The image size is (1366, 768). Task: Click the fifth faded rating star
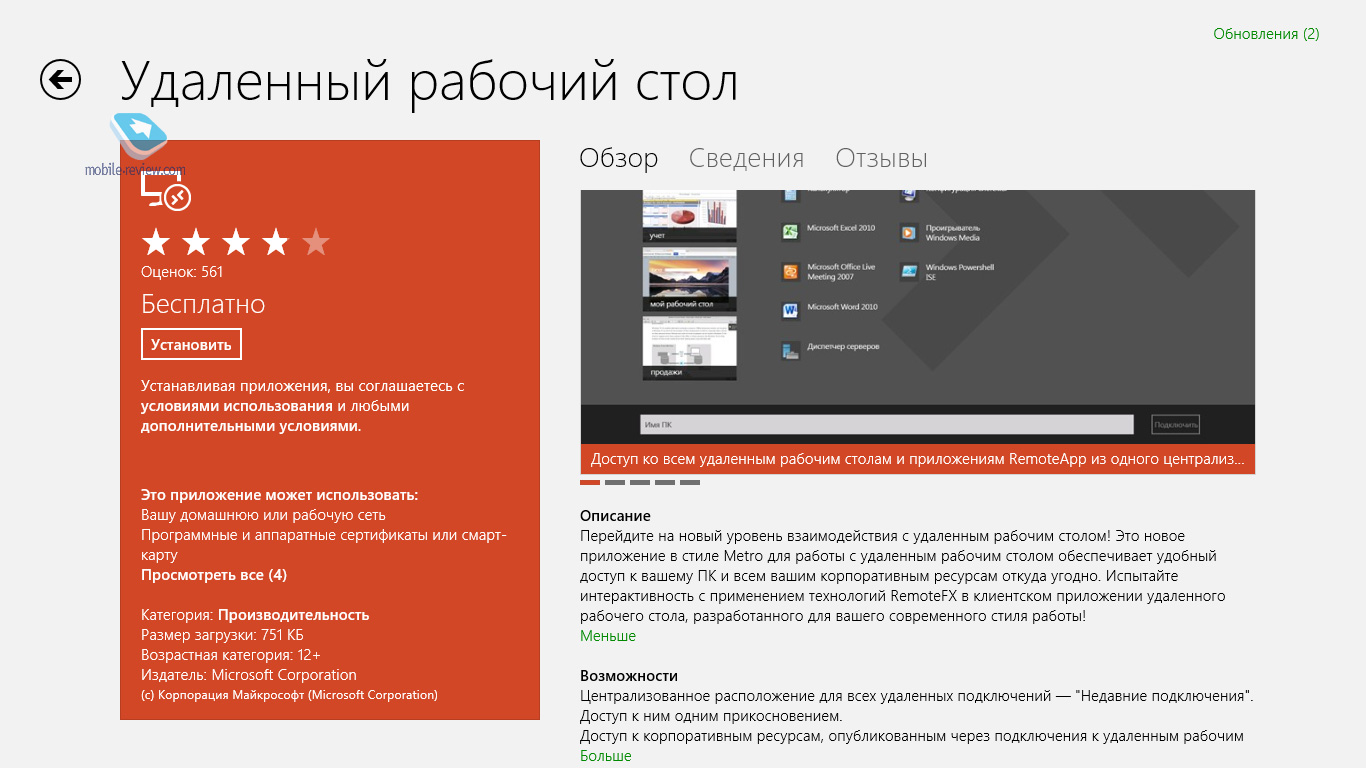(x=316, y=242)
